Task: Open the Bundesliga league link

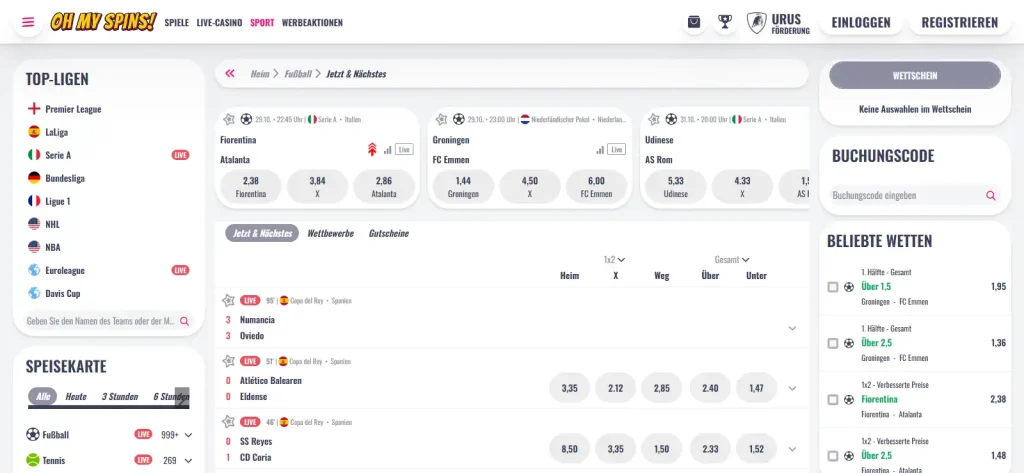Action: pos(65,178)
